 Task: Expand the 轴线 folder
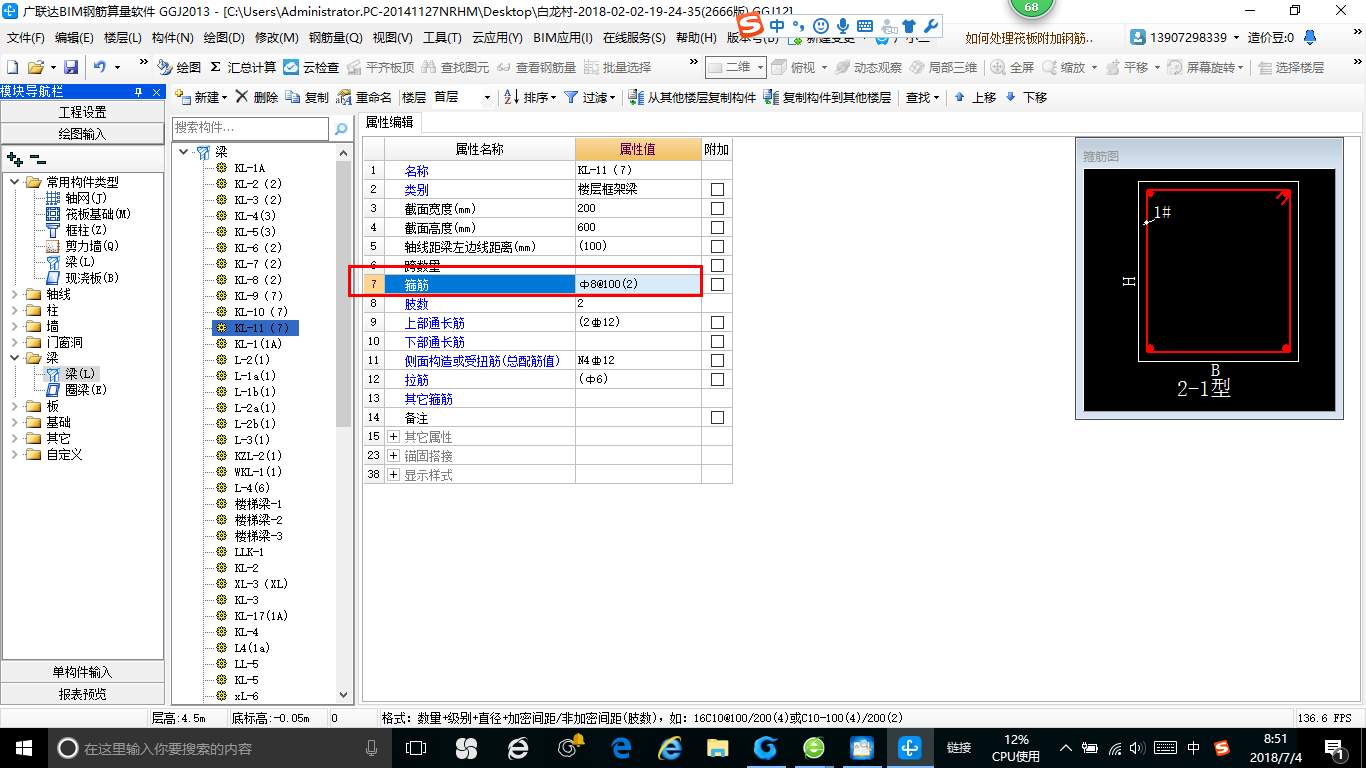point(14,294)
